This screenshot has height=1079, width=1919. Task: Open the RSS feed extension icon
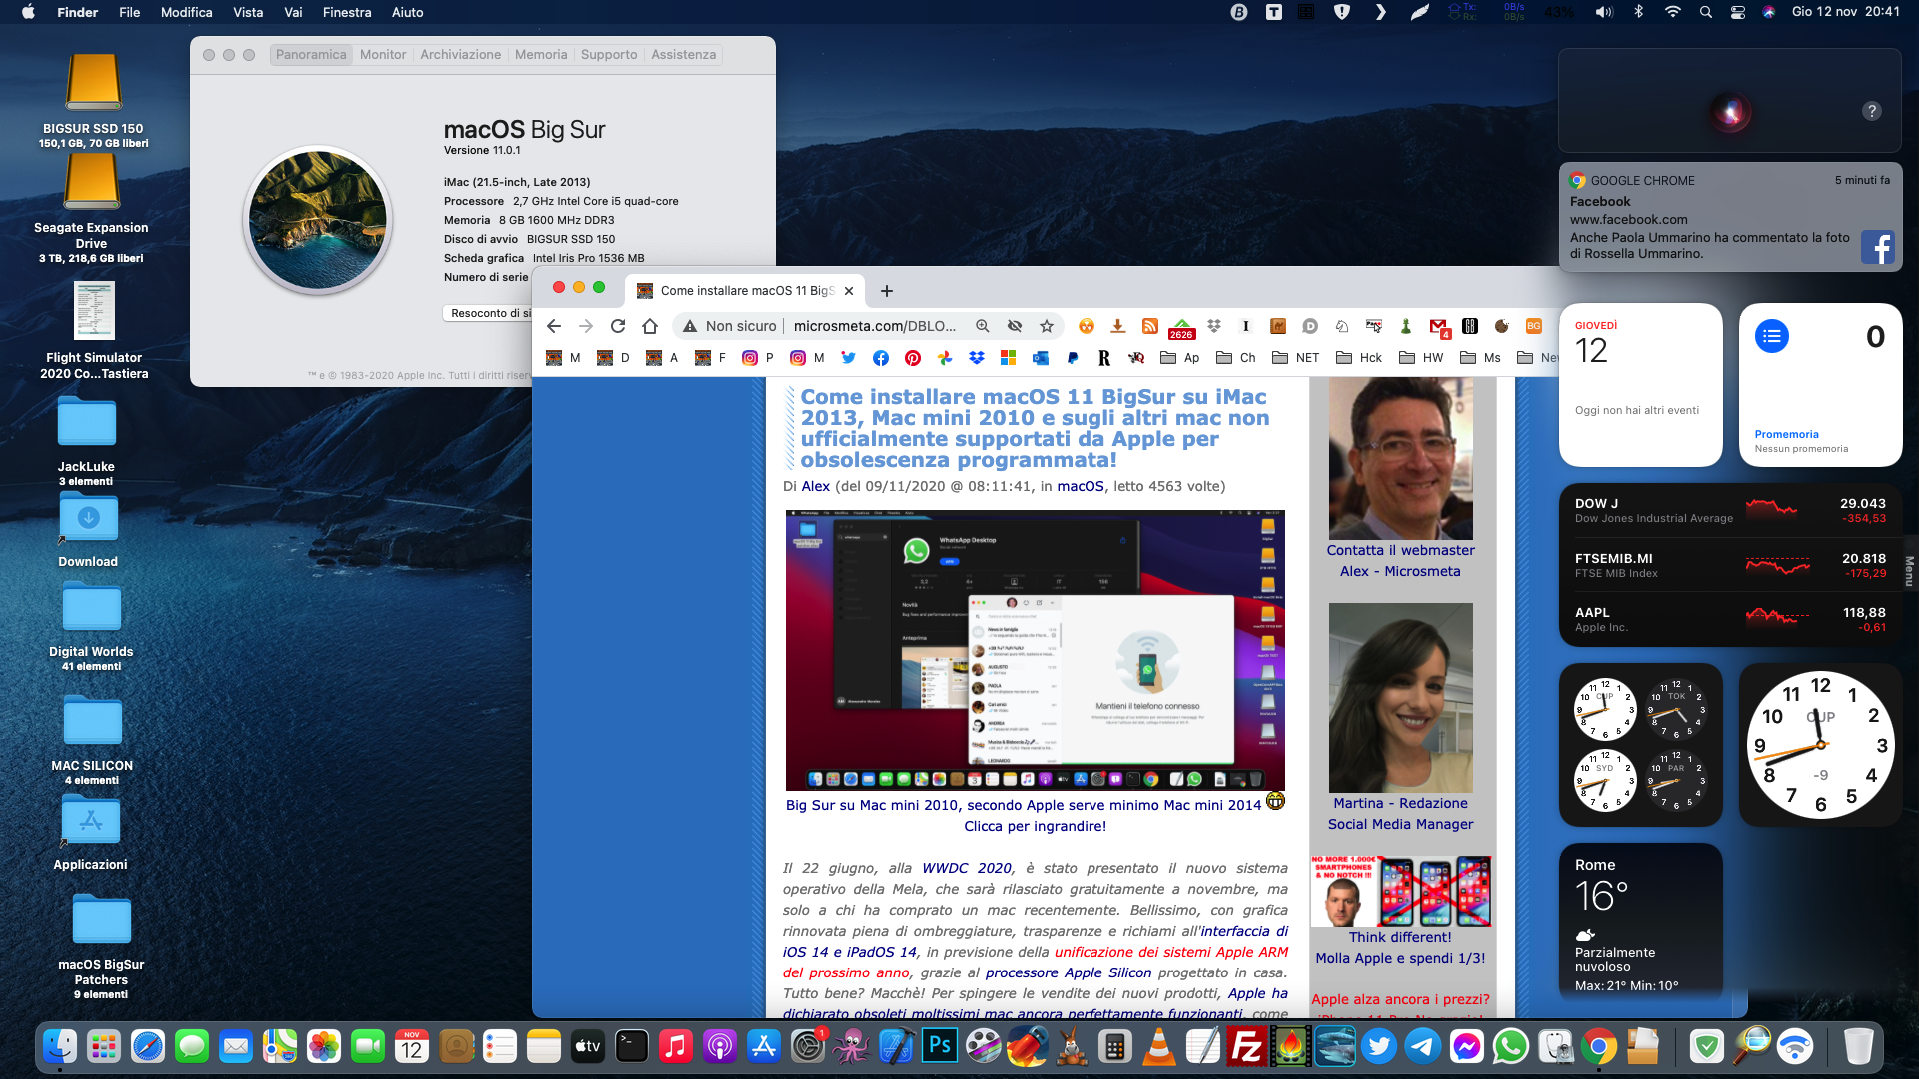click(1150, 326)
